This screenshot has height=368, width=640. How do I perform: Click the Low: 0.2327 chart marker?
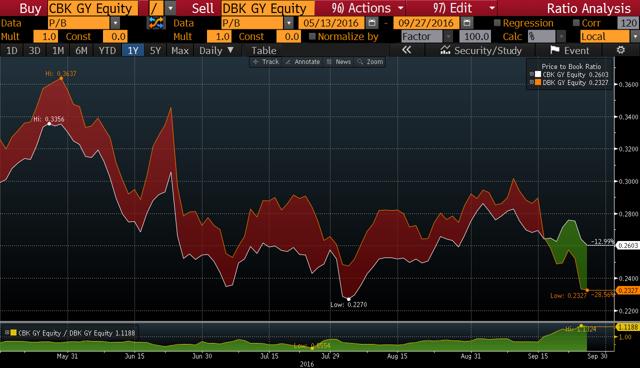tap(569, 295)
